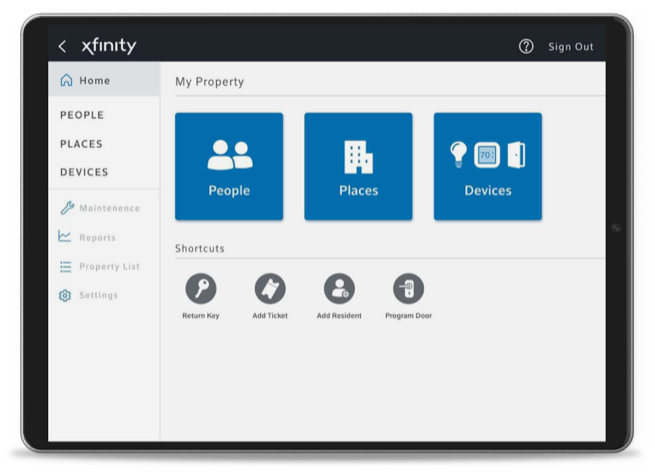
Task: Click the Add Resident label
Action: pos(339,316)
